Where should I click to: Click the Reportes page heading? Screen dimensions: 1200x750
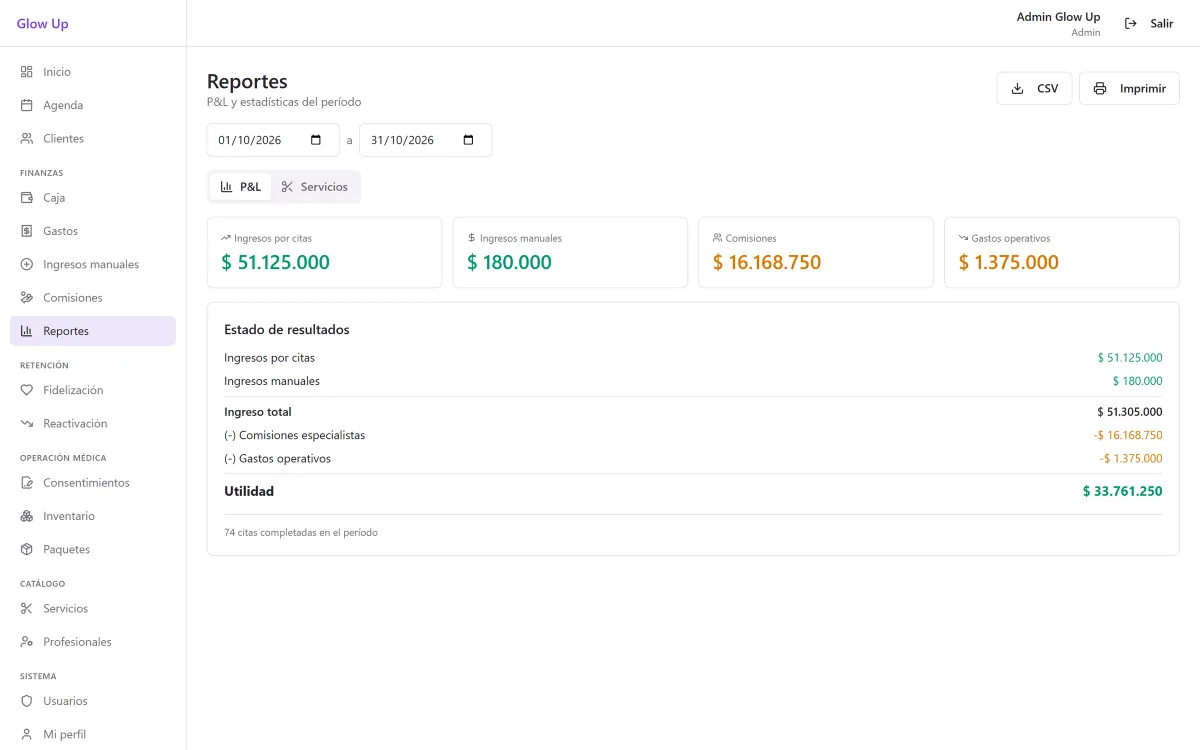pyautogui.click(x=247, y=81)
